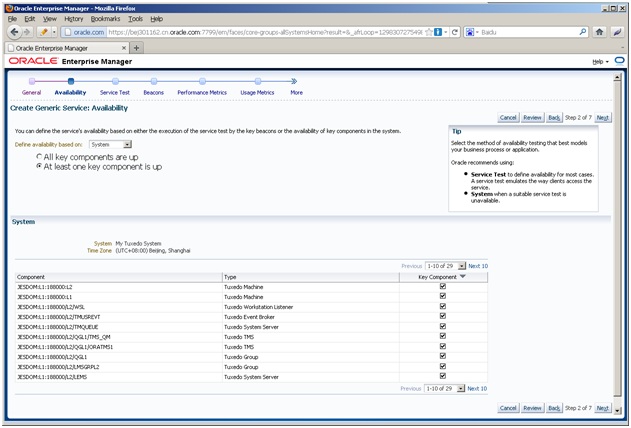The image size is (631, 428).
Task: Open Edit menu
Action: click(x=29, y=19)
